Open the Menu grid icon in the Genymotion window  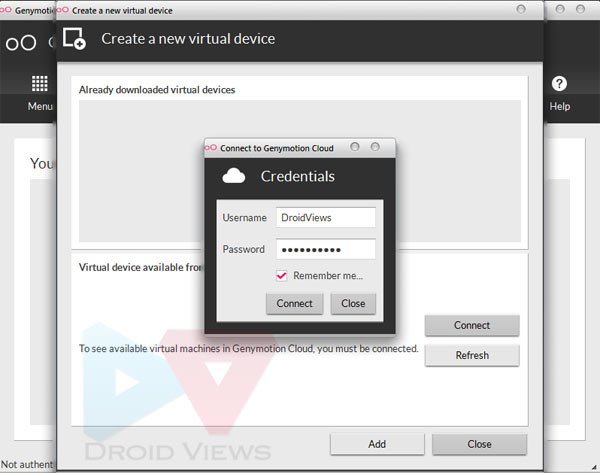39,83
